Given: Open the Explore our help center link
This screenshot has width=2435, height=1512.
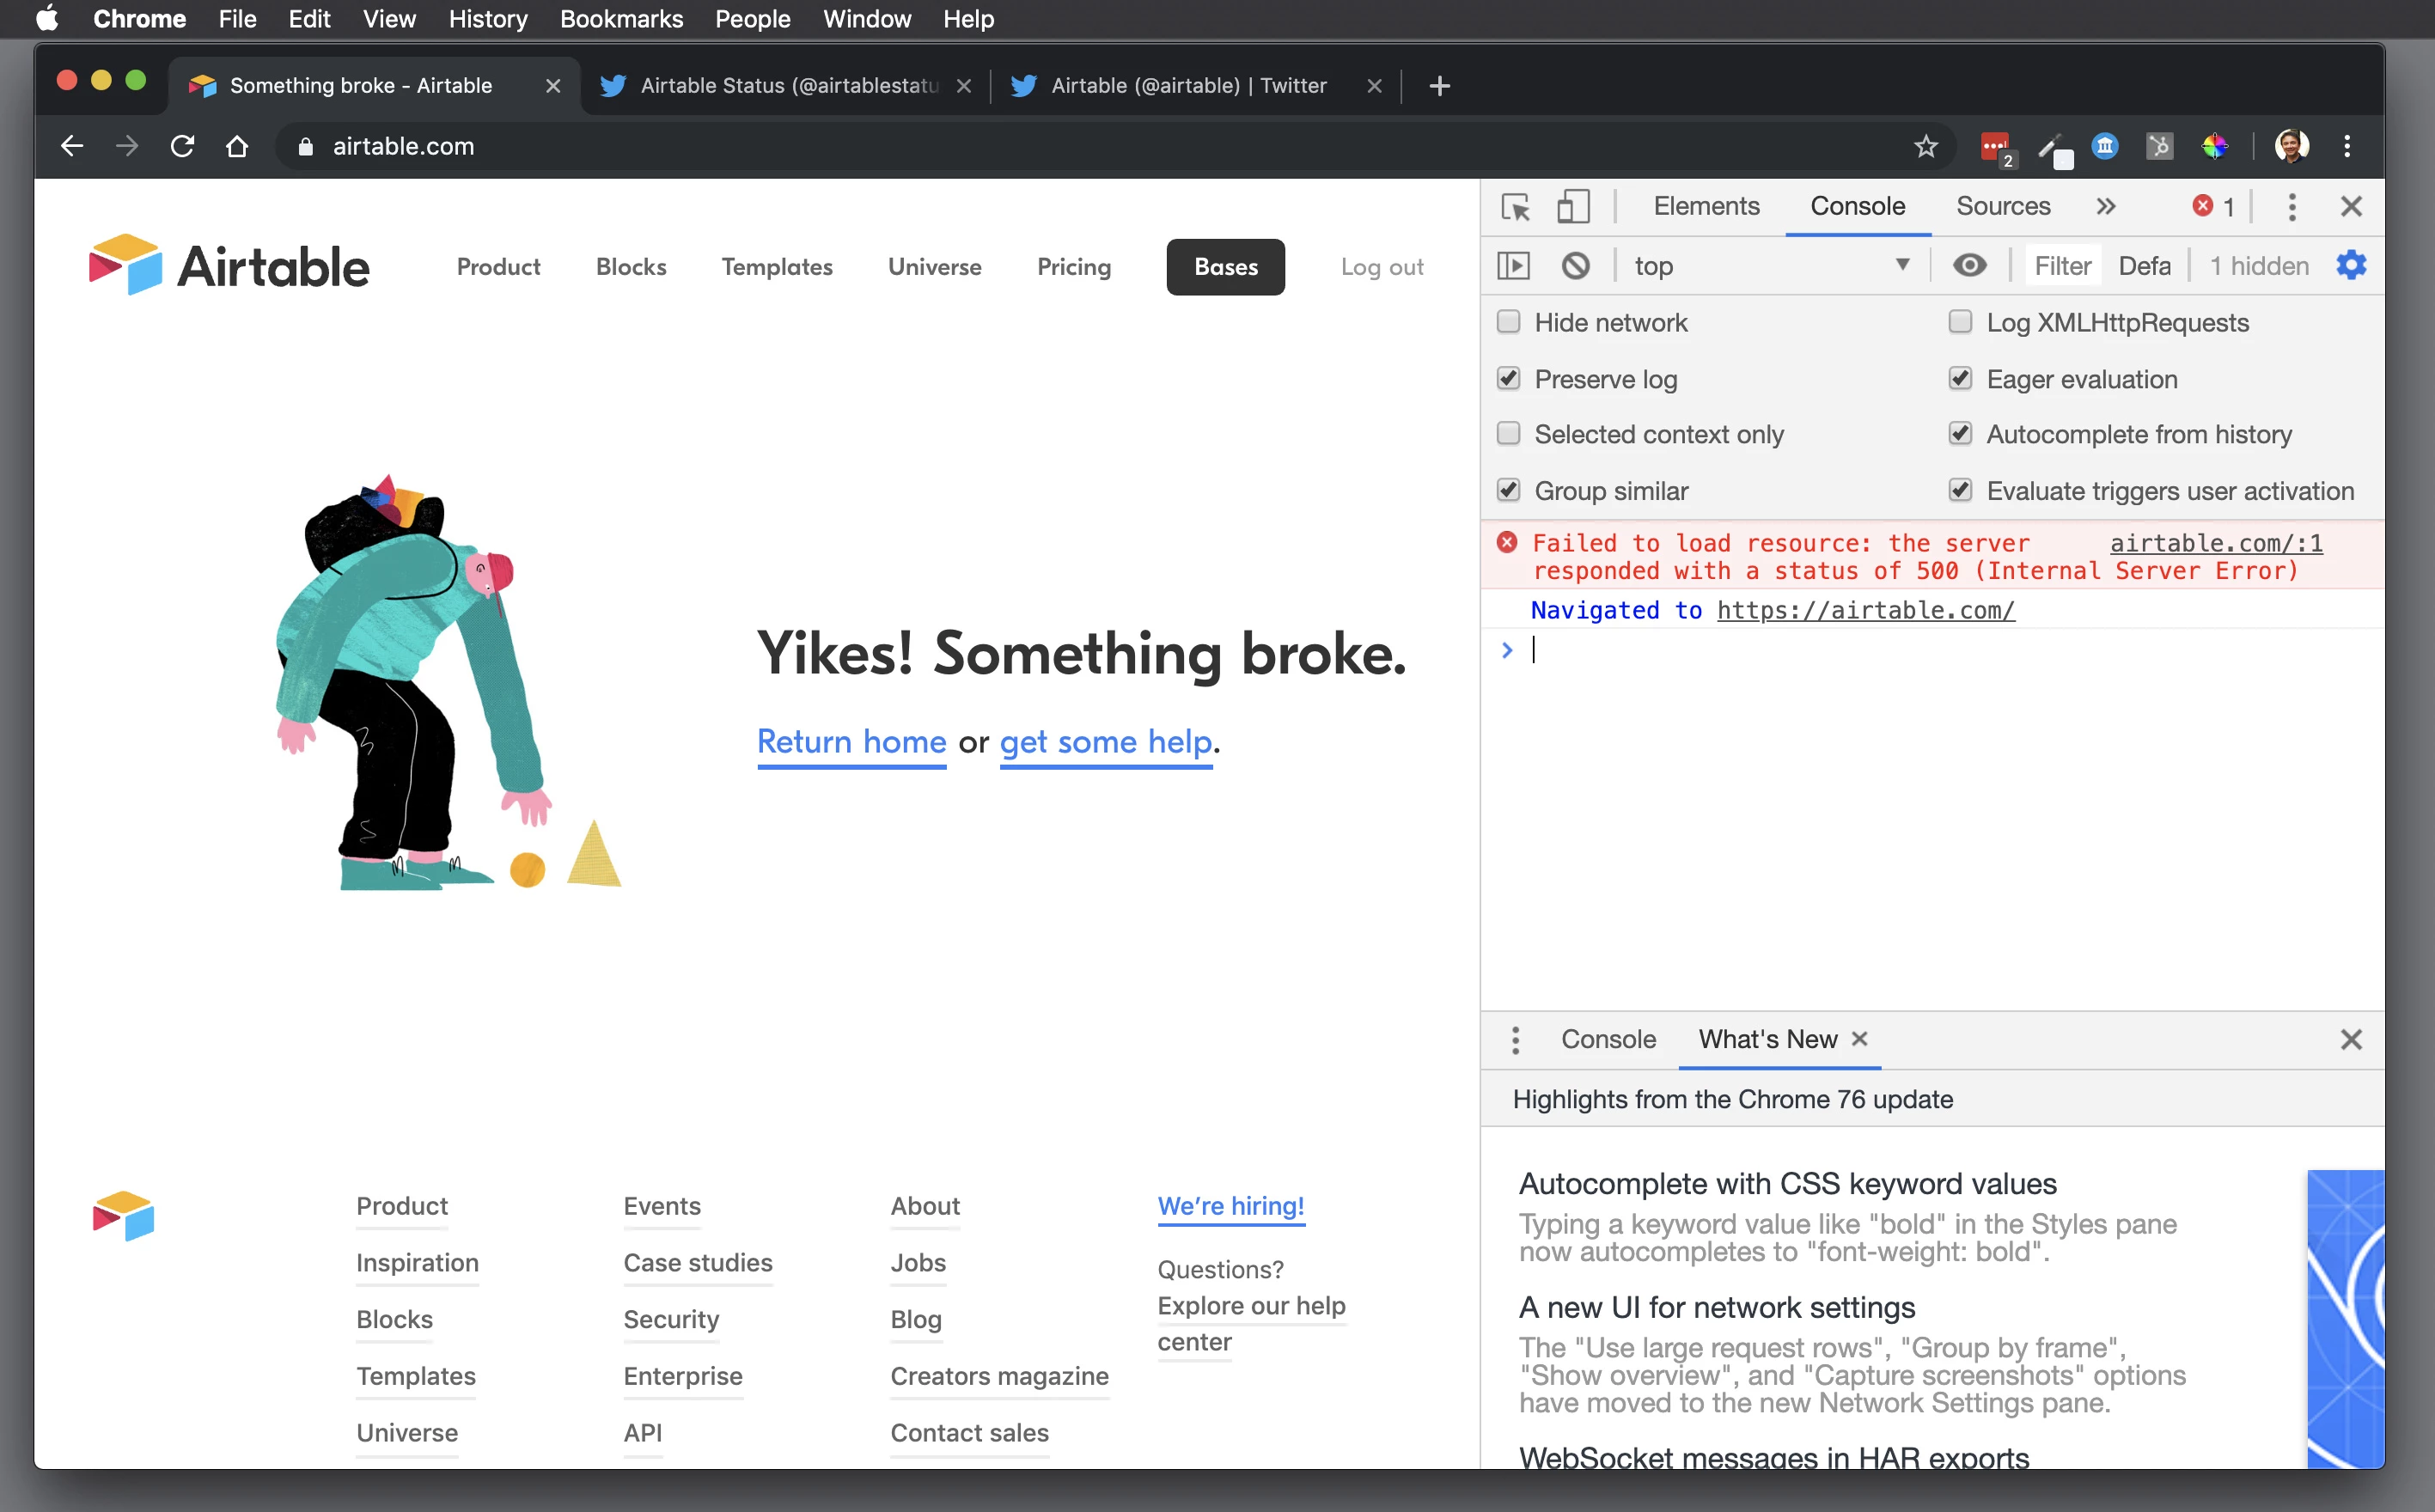Looking at the screenshot, I should click(1251, 1324).
